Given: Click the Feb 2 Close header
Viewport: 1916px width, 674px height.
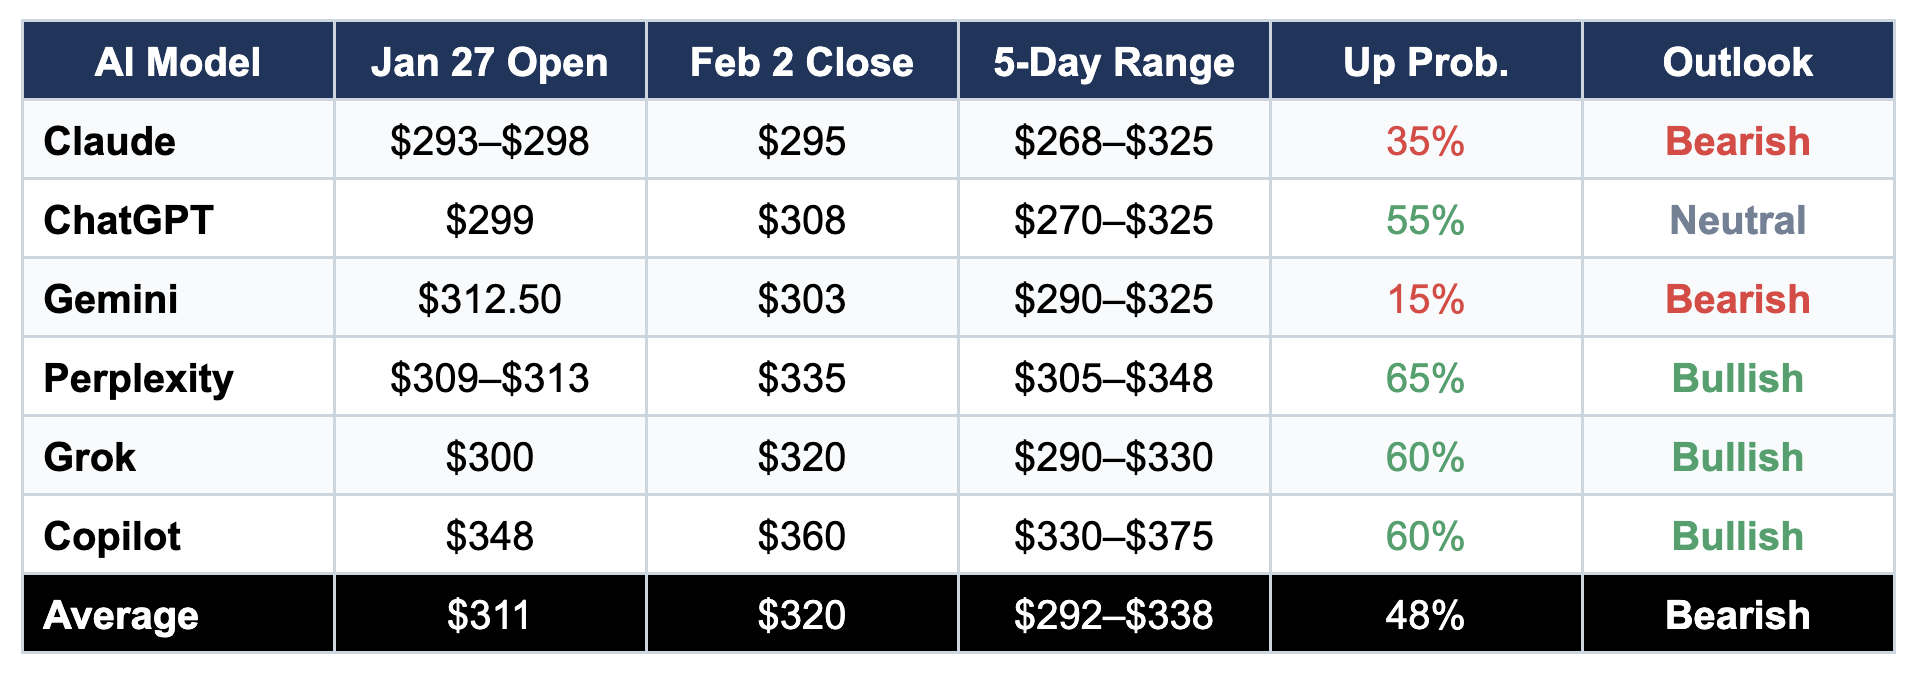Looking at the screenshot, I should pyautogui.click(x=802, y=62).
